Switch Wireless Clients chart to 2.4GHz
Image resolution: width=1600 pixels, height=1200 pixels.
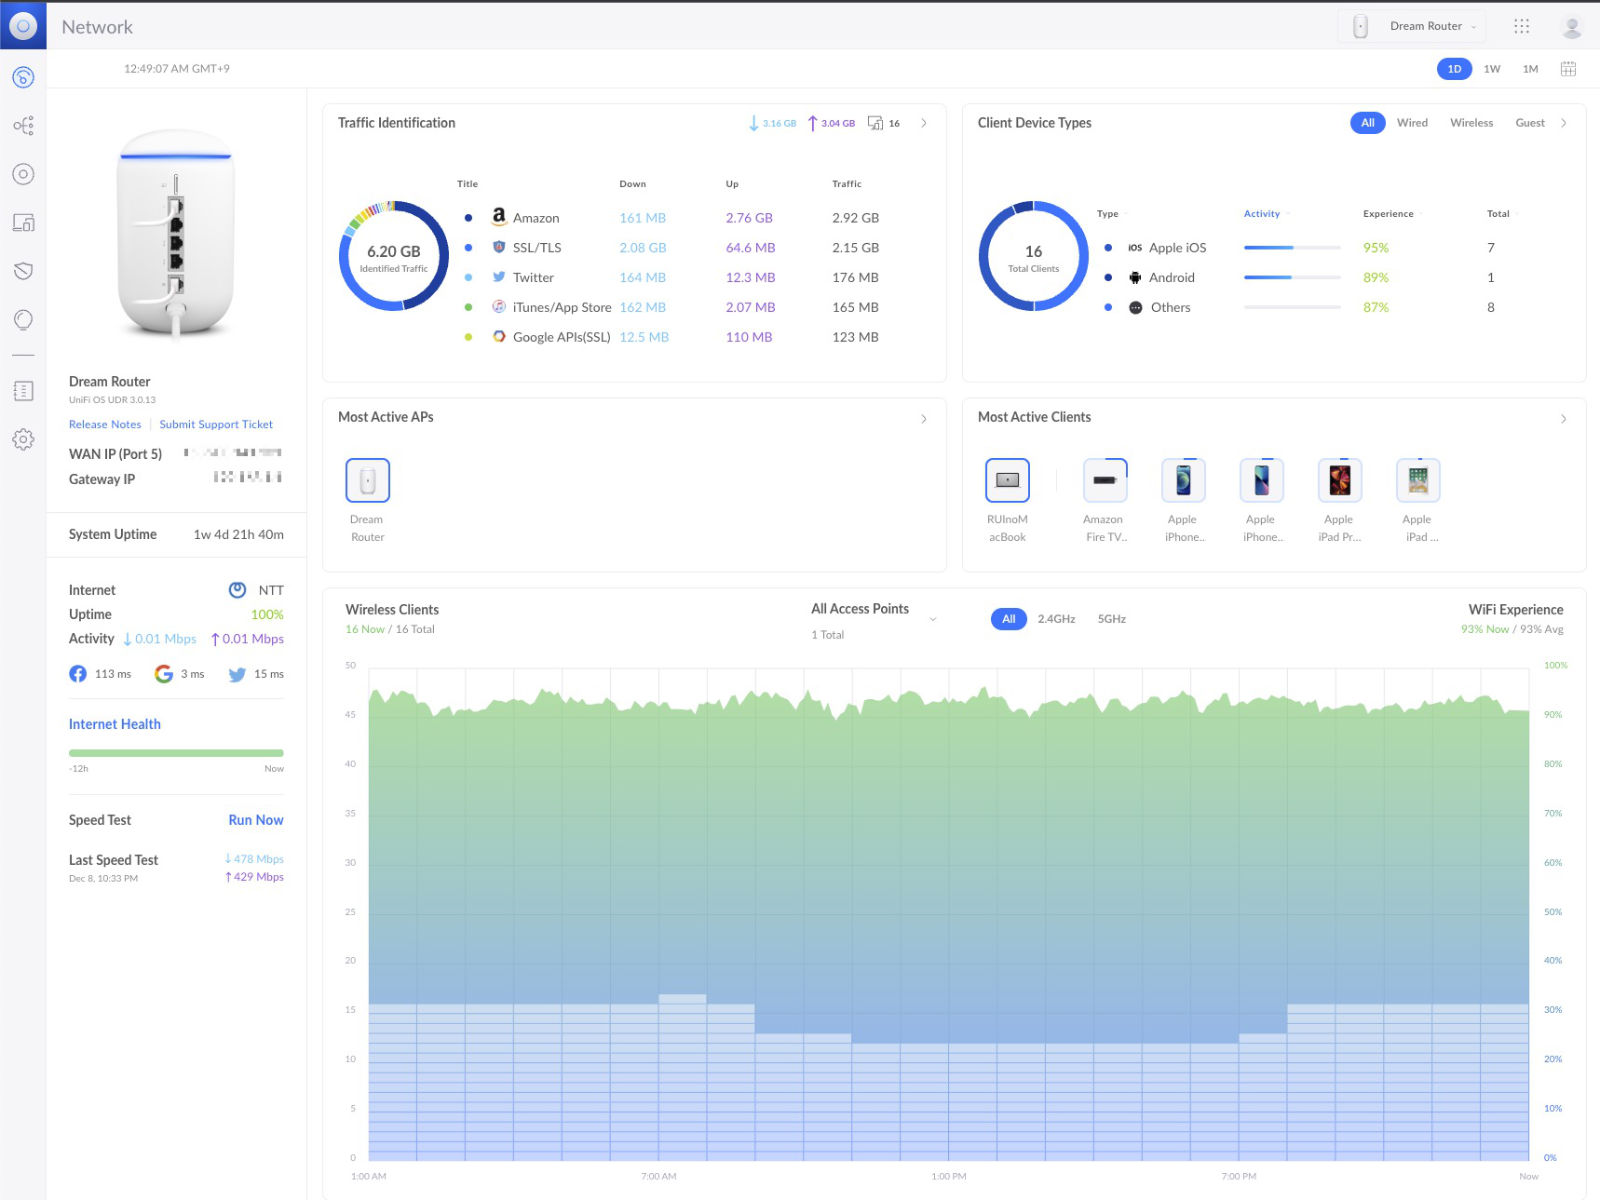pos(1056,619)
